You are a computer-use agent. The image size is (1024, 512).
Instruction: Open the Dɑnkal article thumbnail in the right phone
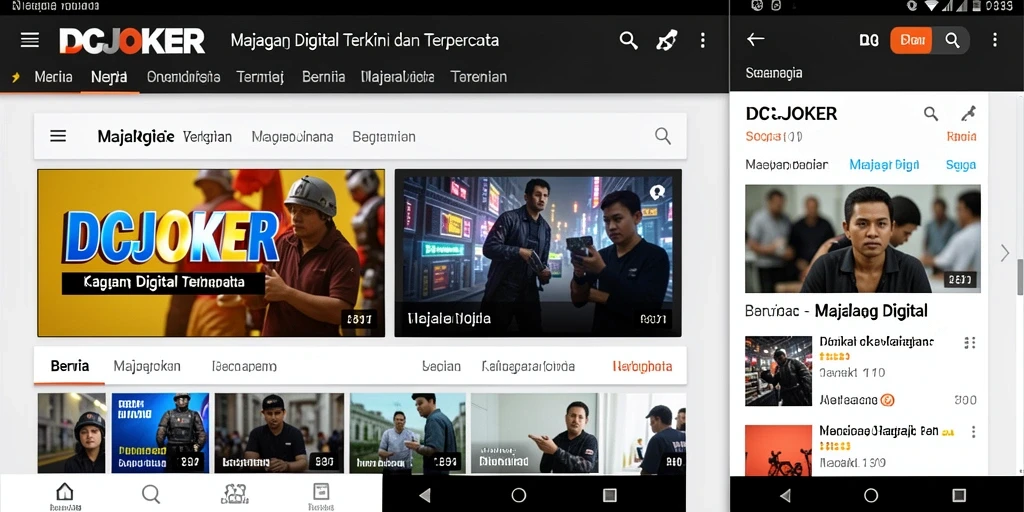click(x=778, y=371)
